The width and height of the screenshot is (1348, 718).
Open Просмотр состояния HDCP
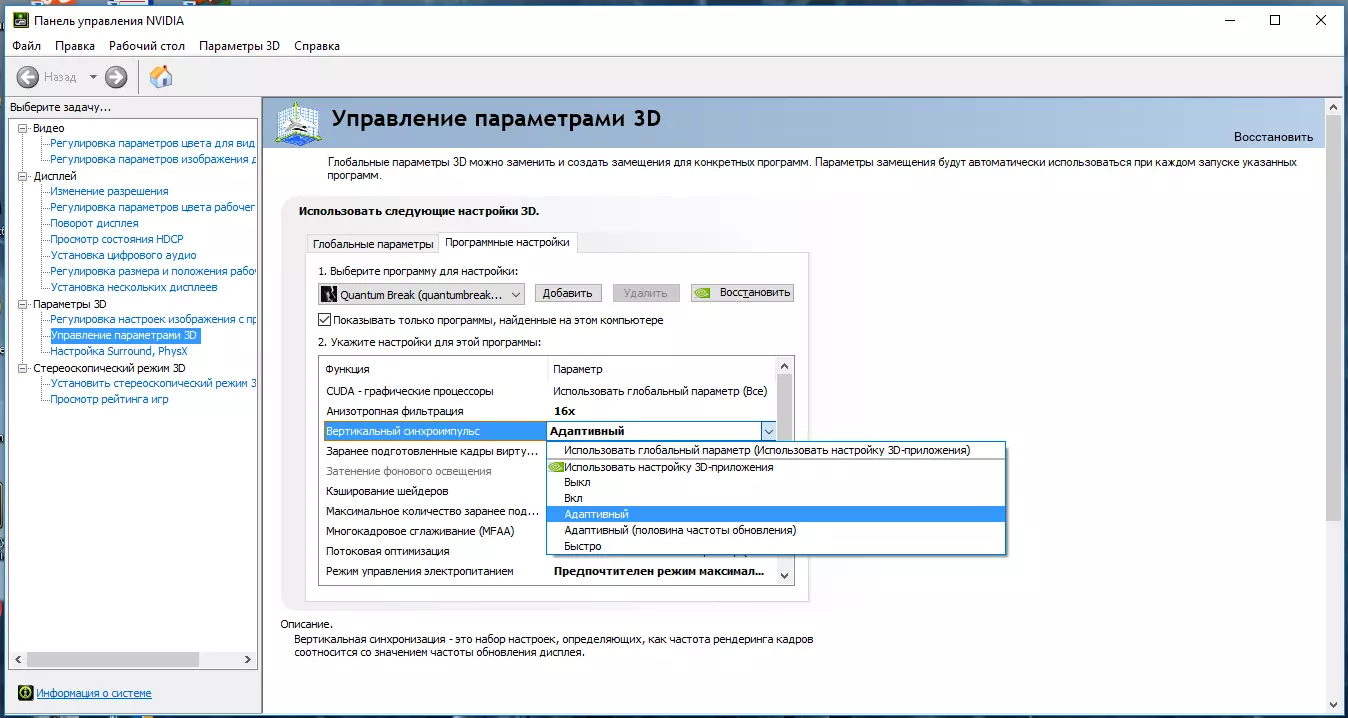tap(117, 239)
